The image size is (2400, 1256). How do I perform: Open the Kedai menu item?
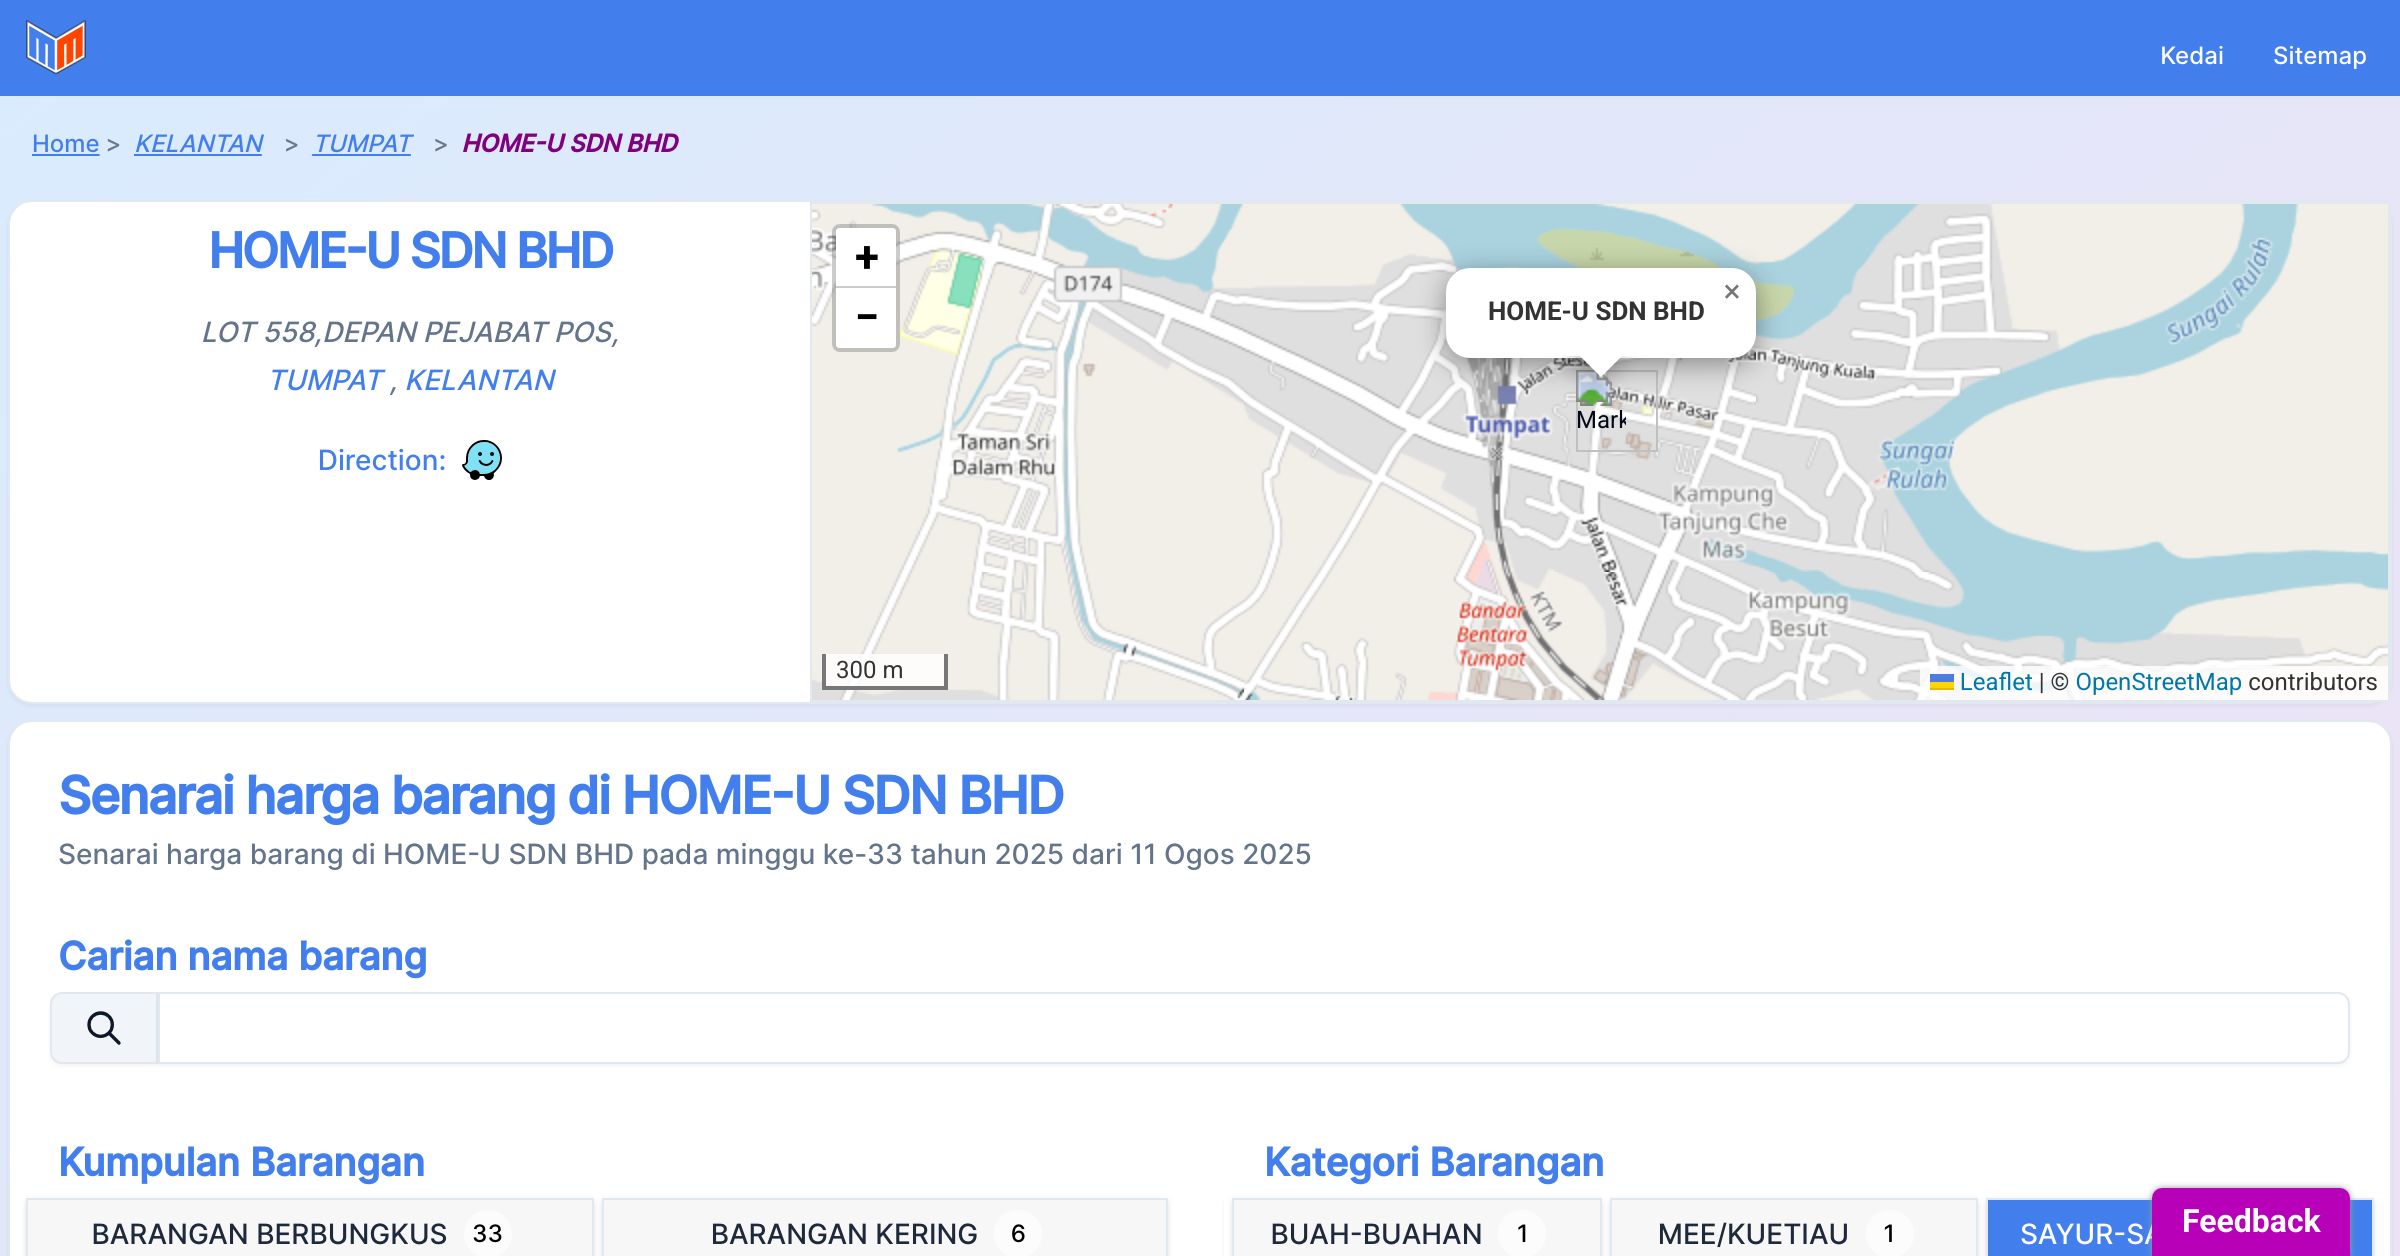(2191, 56)
